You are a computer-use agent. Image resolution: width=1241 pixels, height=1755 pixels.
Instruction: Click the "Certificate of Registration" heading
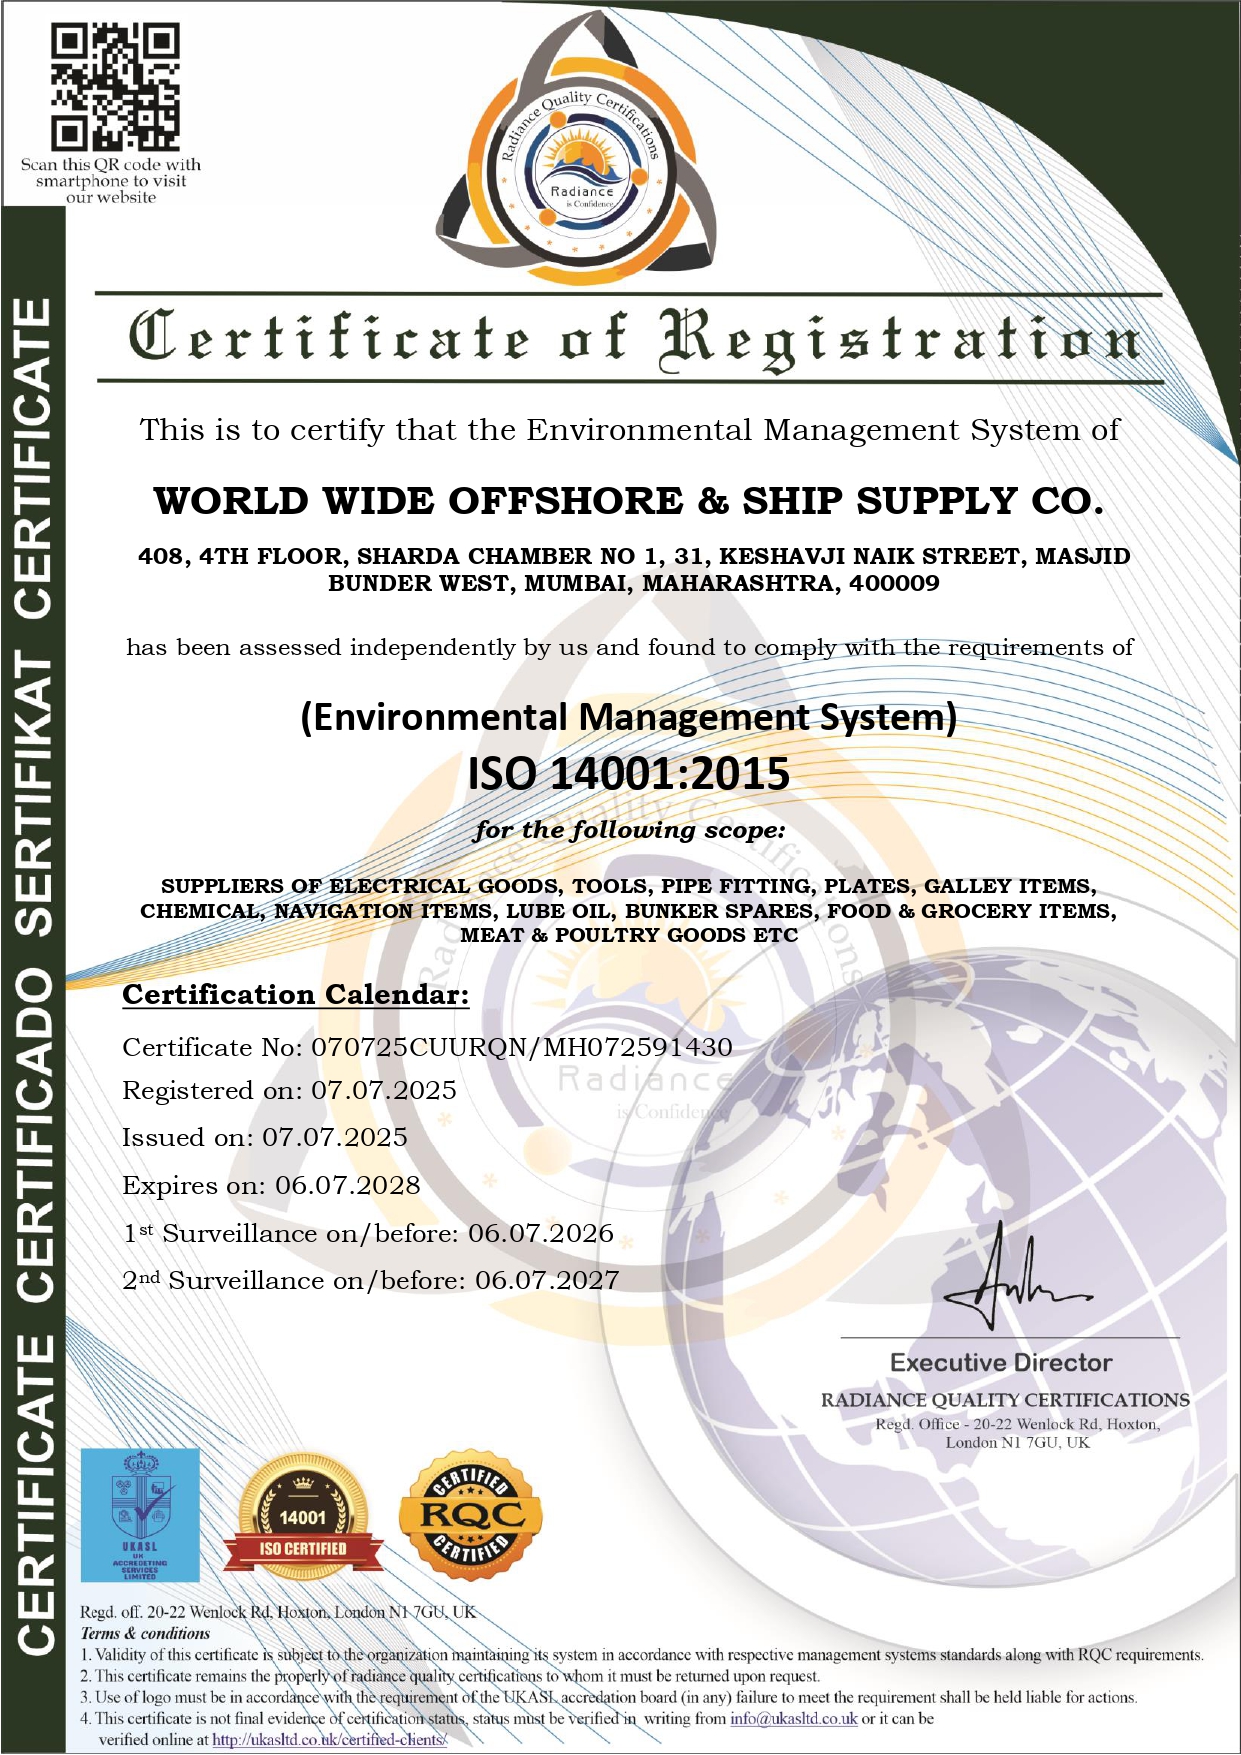click(x=634, y=339)
